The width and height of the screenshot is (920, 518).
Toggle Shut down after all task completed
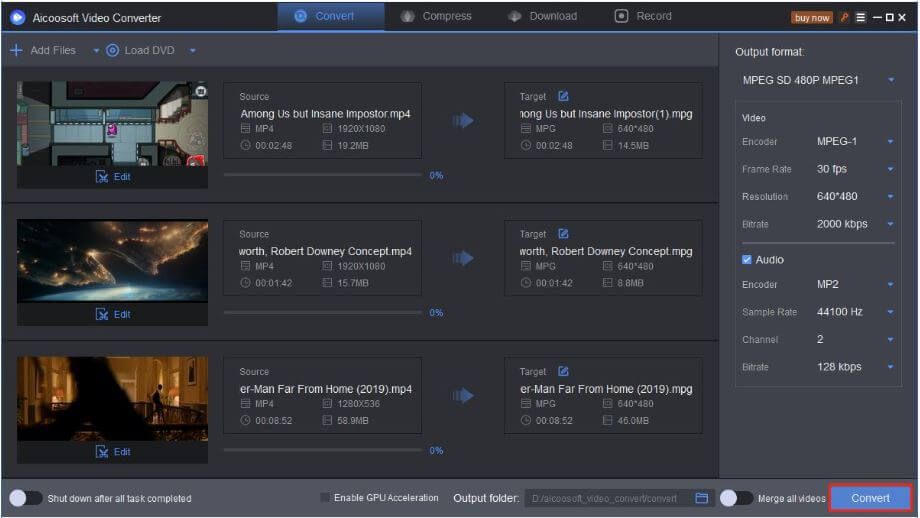25,498
